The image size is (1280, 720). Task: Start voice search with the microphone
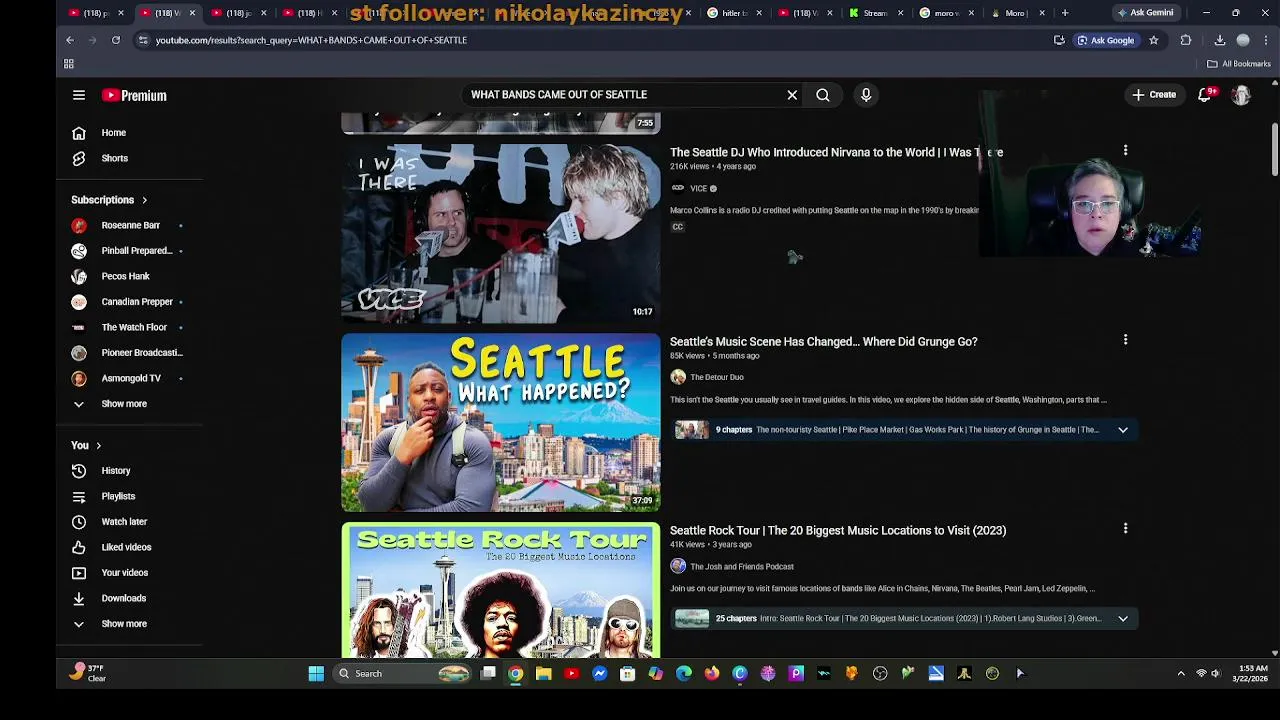[x=866, y=95]
